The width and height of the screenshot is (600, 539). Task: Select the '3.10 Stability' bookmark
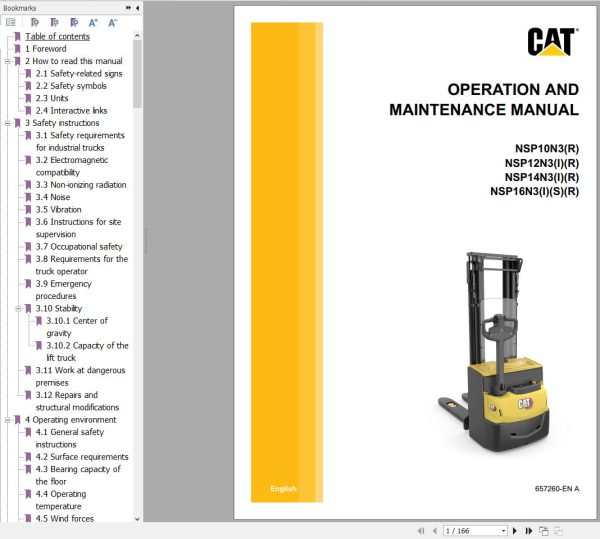pyautogui.click(x=59, y=308)
